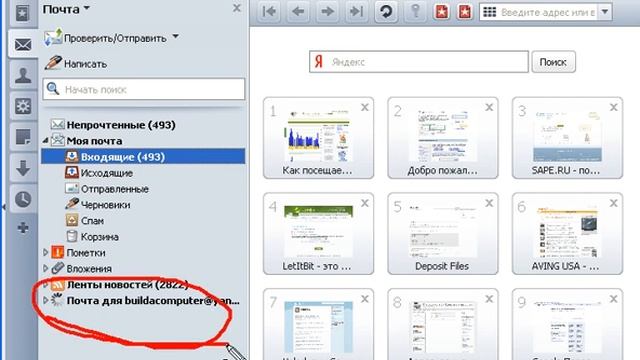The height and width of the screenshot is (360, 640).
Task: Open Speed Dial 1 Как посещае…
Action: (318, 138)
